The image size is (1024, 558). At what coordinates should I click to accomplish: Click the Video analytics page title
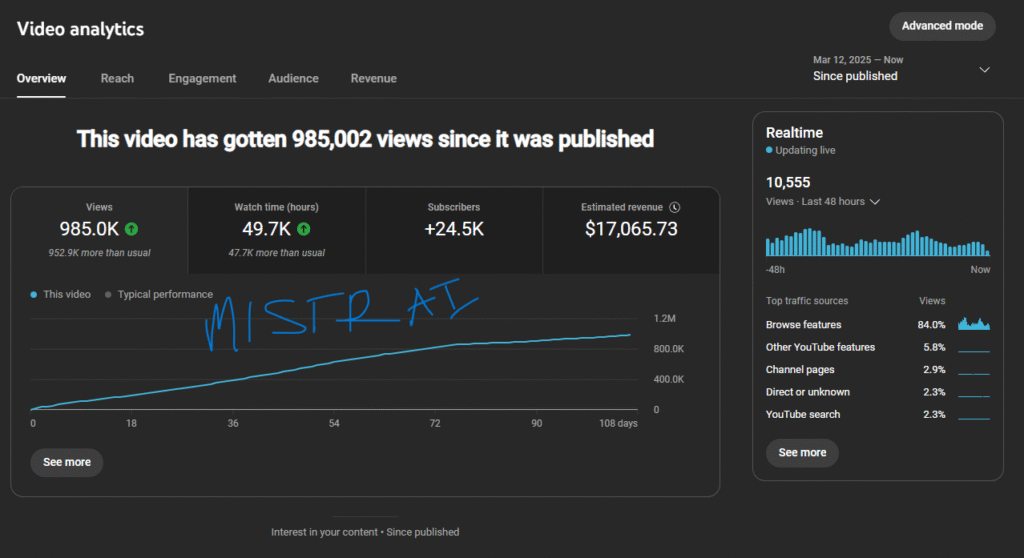pyautogui.click(x=80, y=29)
